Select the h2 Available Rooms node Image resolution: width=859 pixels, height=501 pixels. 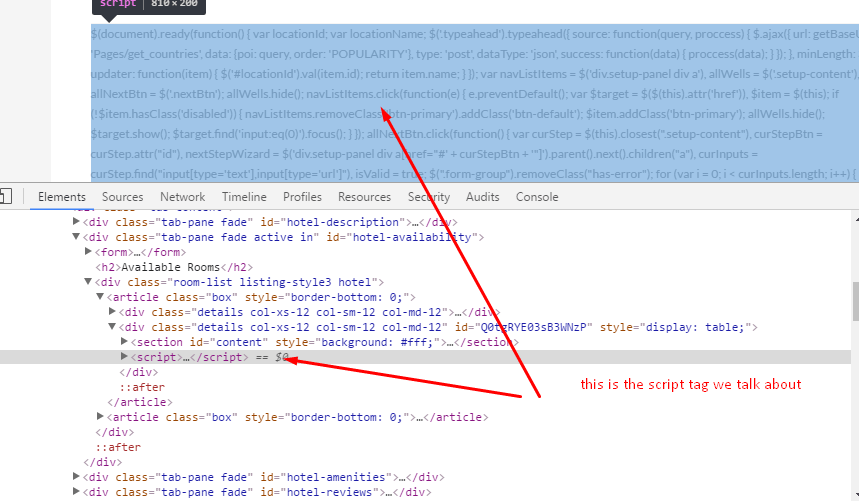[x=174, y=267]
